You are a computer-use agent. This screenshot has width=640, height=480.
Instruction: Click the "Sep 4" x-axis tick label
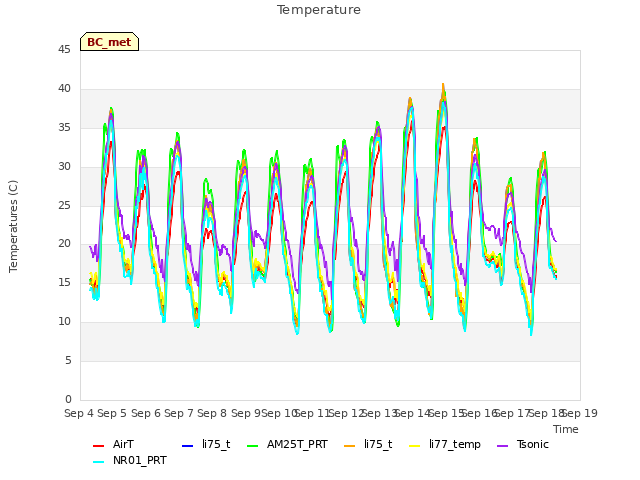tap(79, 413)
